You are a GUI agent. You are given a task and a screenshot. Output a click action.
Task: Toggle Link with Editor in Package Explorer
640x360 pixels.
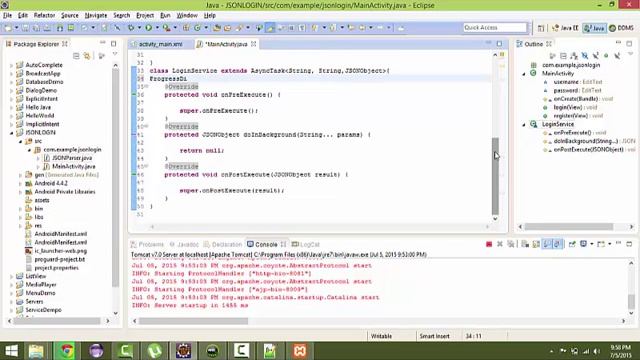(87, 56)
